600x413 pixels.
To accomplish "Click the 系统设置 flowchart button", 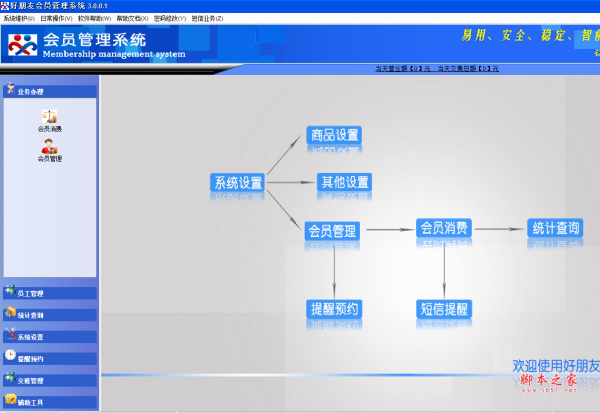I will click(238, 183).
